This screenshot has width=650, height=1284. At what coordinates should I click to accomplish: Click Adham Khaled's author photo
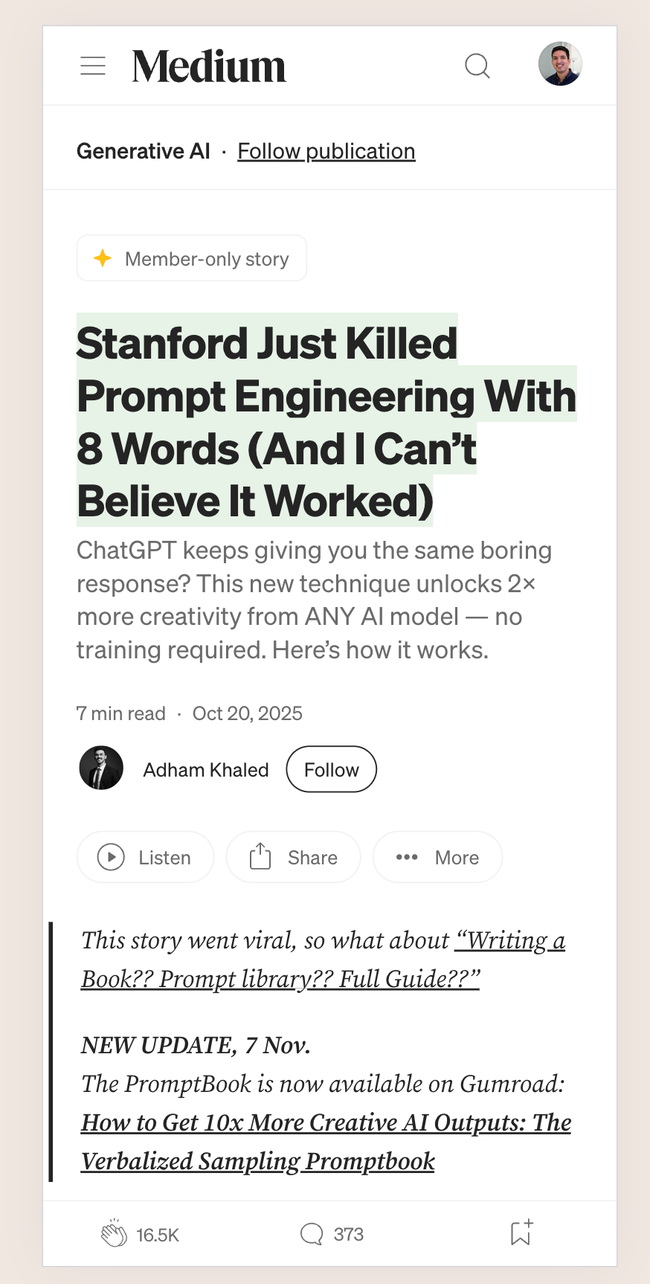pyautogui.click(x=101, y=768)
